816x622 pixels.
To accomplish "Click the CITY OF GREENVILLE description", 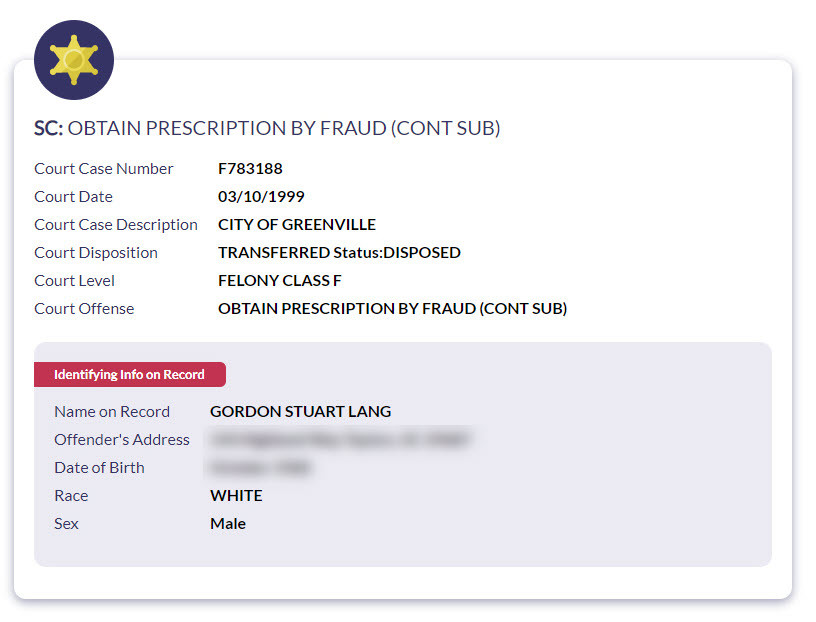I will tap(297, 225).
